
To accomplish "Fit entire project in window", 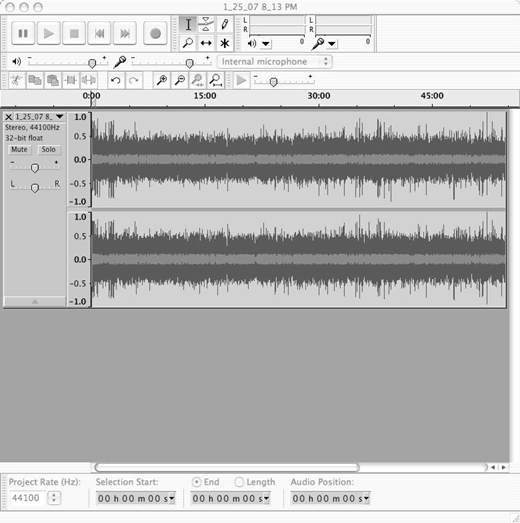I will pos(216,80).
